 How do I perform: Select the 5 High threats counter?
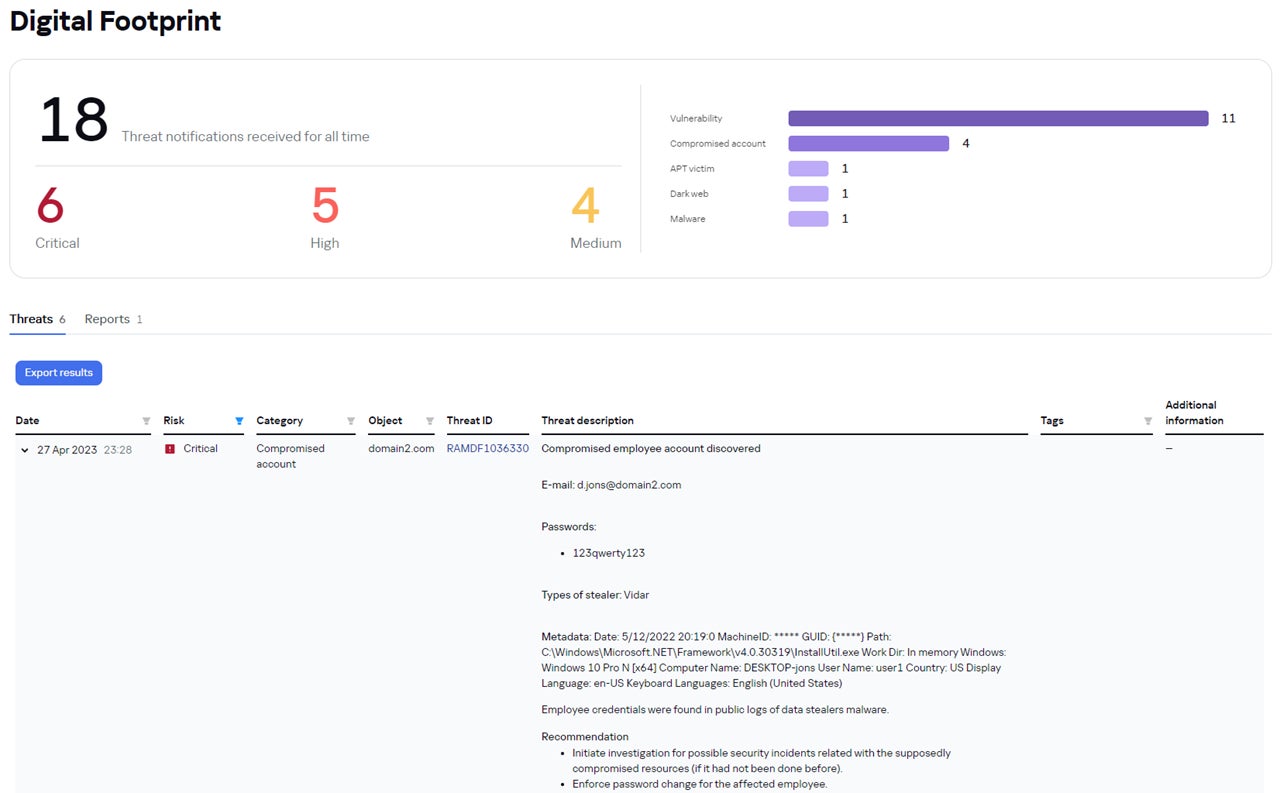coord(325,217)
